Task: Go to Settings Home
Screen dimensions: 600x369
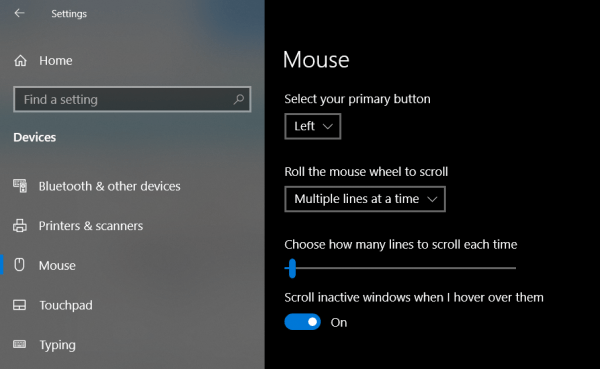Action: (56, 60)
